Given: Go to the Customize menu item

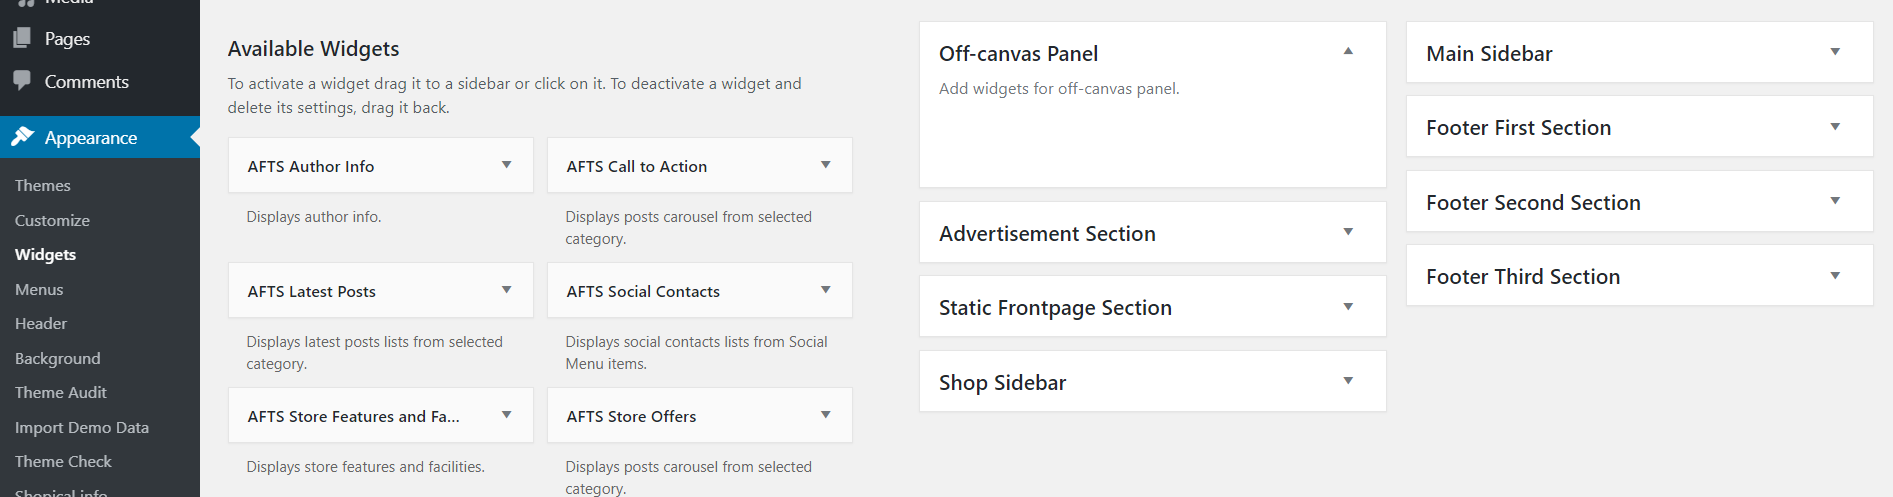Looking at the screenshot, I should pos(52,220).
